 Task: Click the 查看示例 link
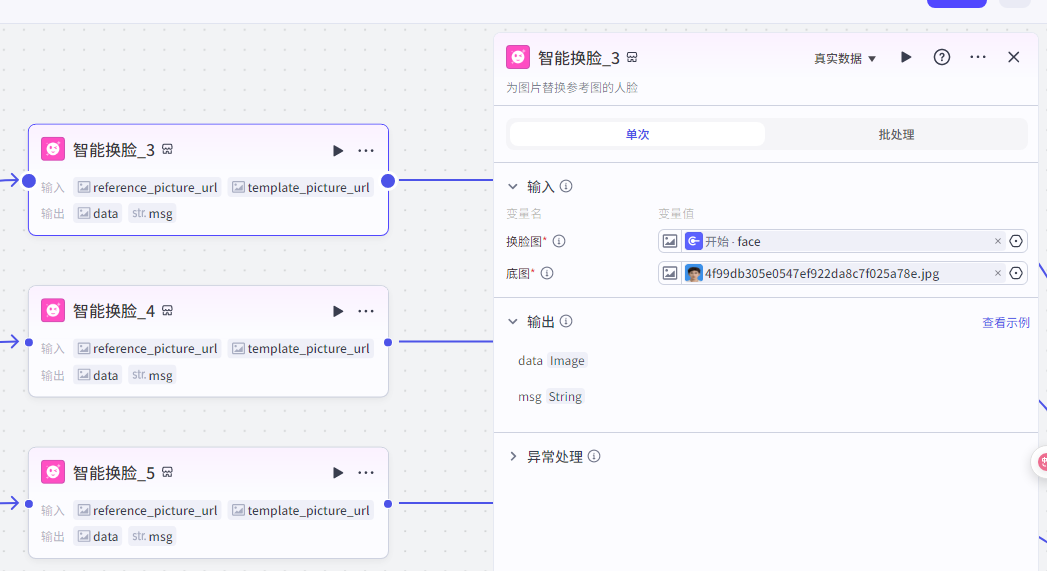[x=1005, y=322]
